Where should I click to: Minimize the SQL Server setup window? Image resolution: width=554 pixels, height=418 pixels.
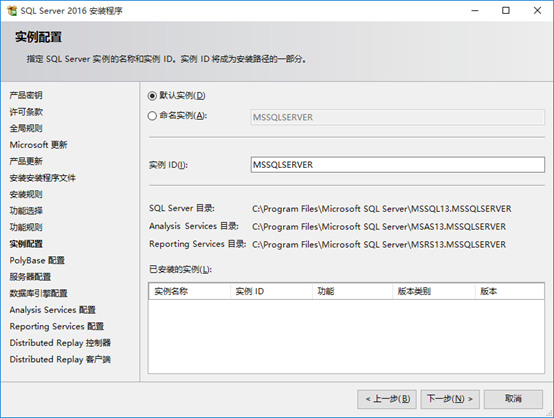tap(475, 11)
